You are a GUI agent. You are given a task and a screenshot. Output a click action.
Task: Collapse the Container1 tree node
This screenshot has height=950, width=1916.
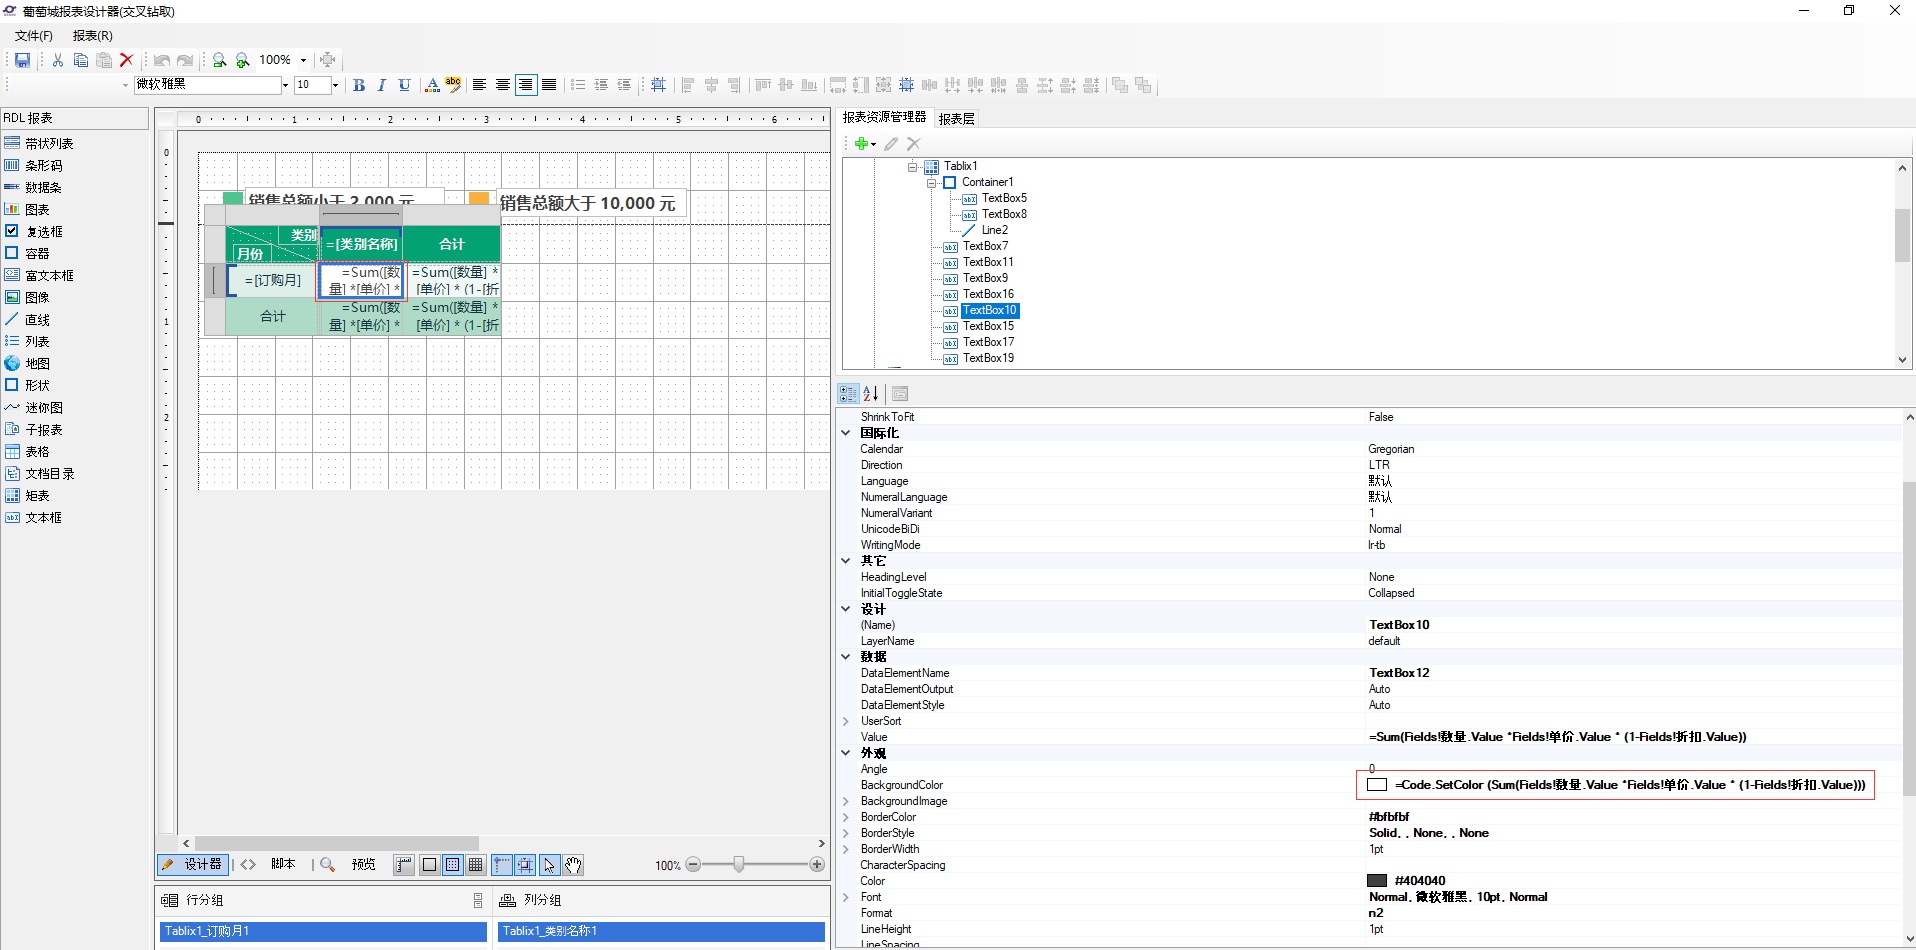[931, 182]
